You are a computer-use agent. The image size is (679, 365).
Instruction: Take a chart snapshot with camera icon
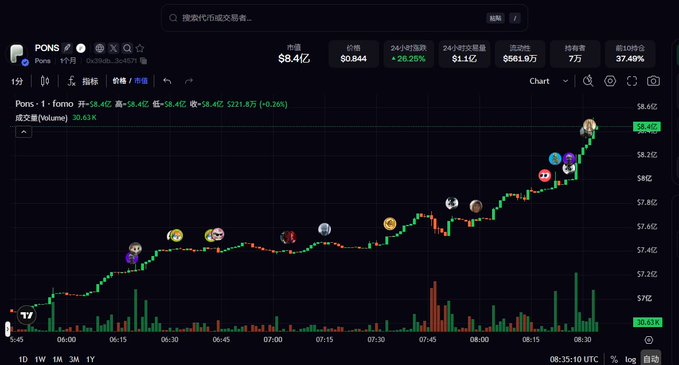point(653,81)
